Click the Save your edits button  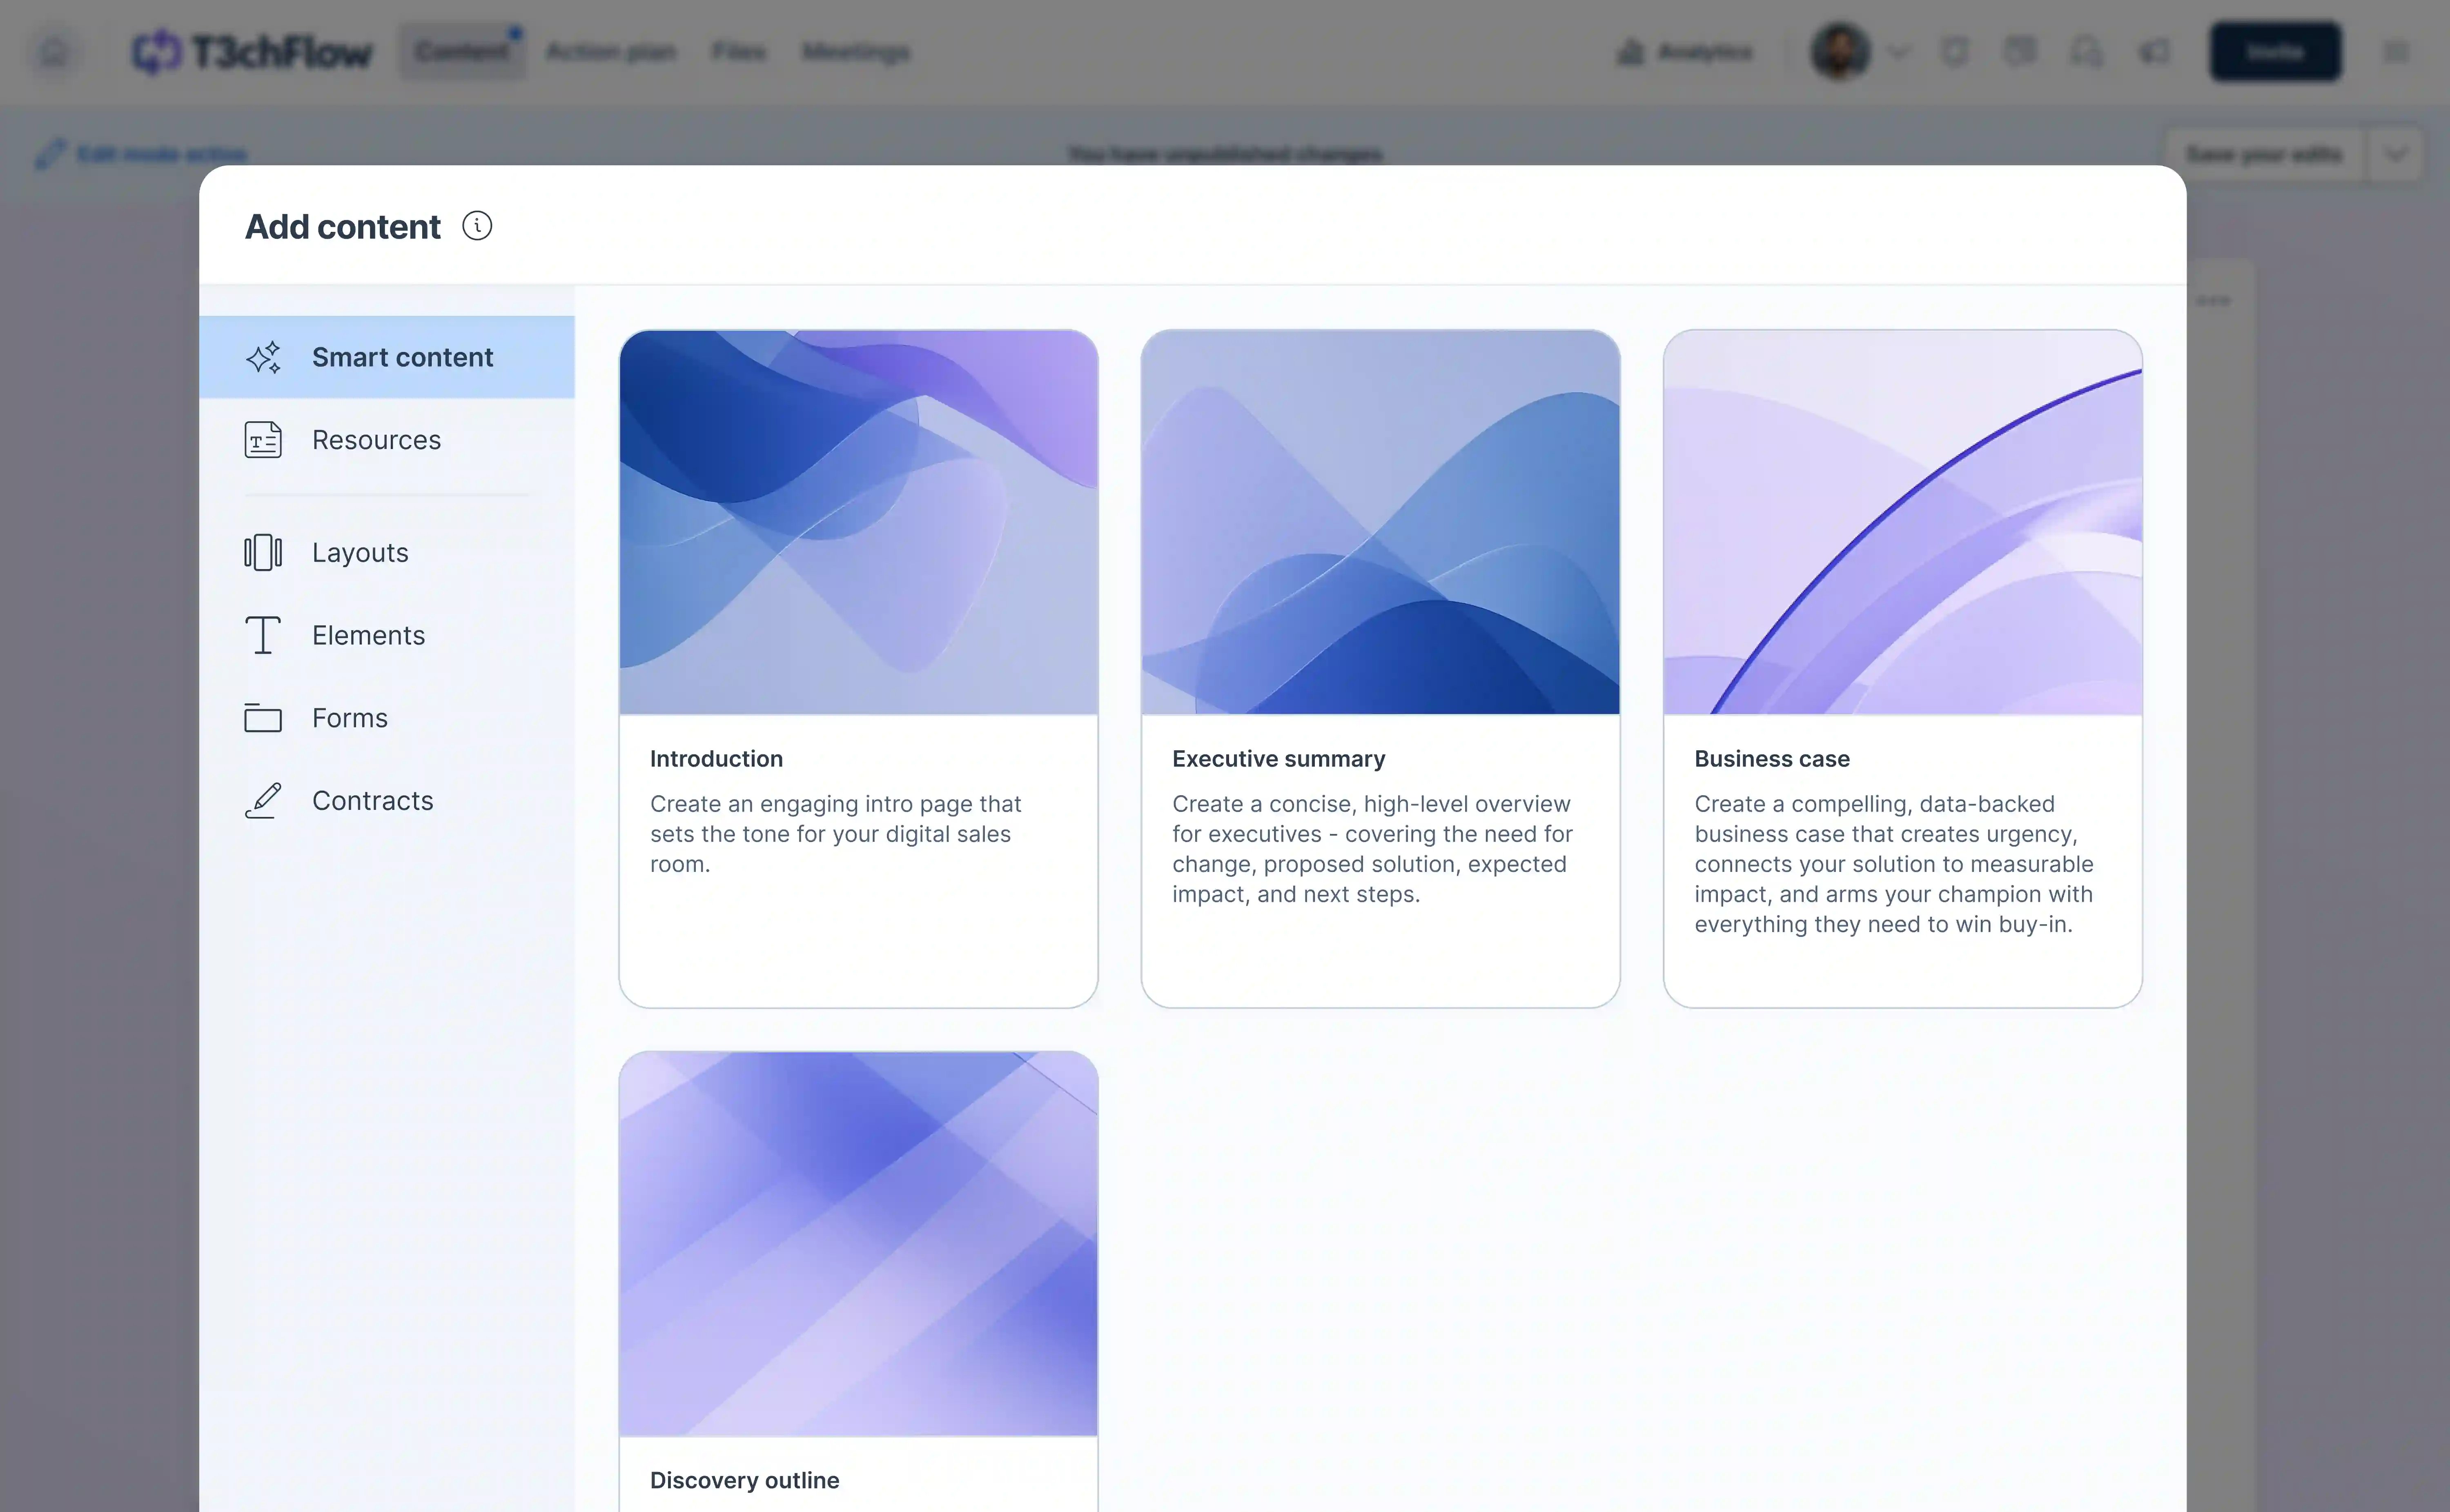[2264, 154]
